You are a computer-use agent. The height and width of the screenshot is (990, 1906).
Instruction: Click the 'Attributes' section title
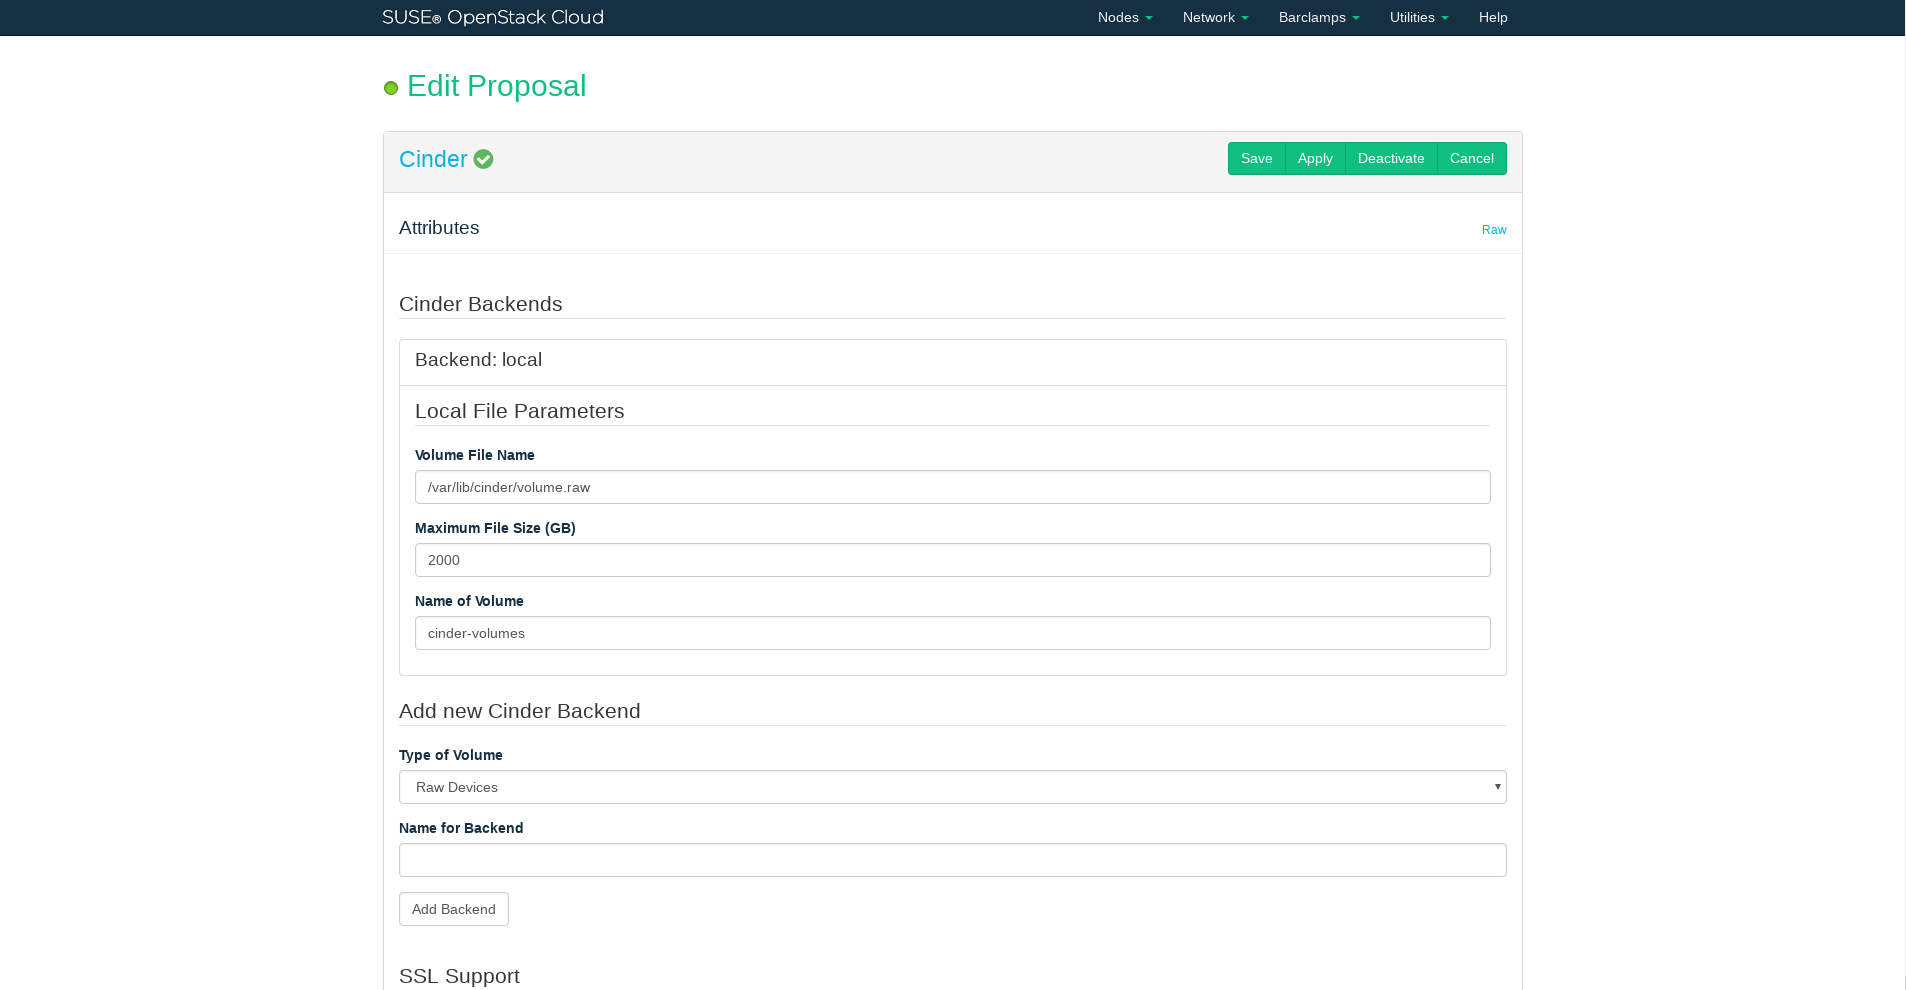[x=439, y=228]
